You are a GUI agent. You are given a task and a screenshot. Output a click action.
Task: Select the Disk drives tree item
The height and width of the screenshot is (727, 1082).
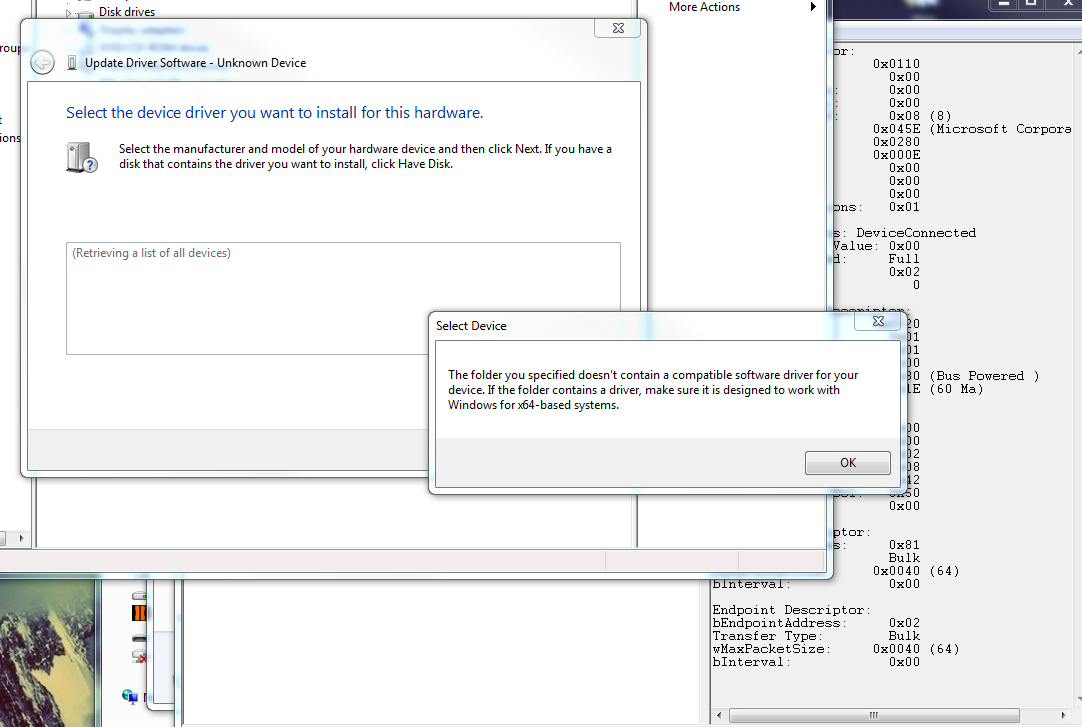pyautogui.click(x=127, y=12)
